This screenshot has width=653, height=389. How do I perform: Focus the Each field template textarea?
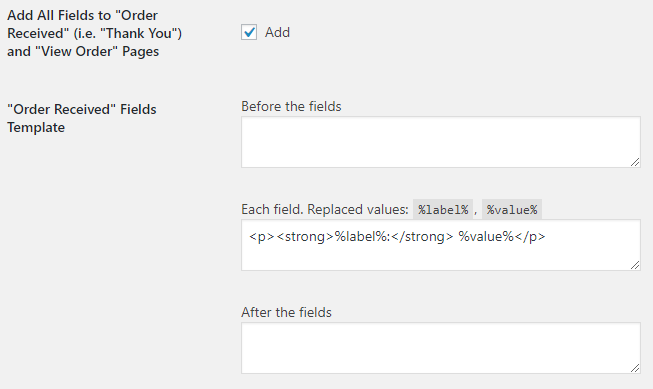tap(441, 245)
